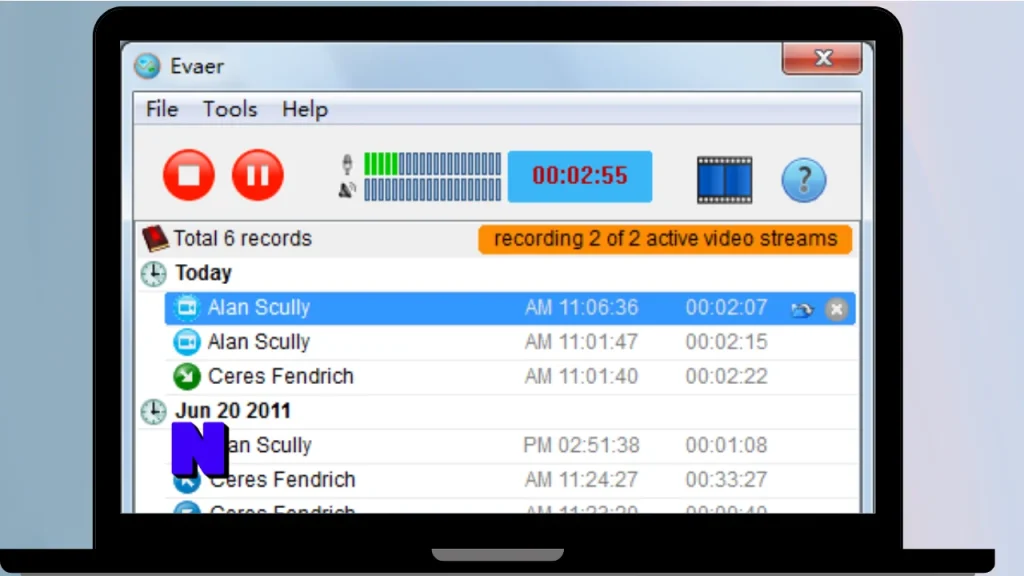This screenshot has width=1024, height=576.
Task: Click the AM 11:01:47 time value
Action: (581, 342)
